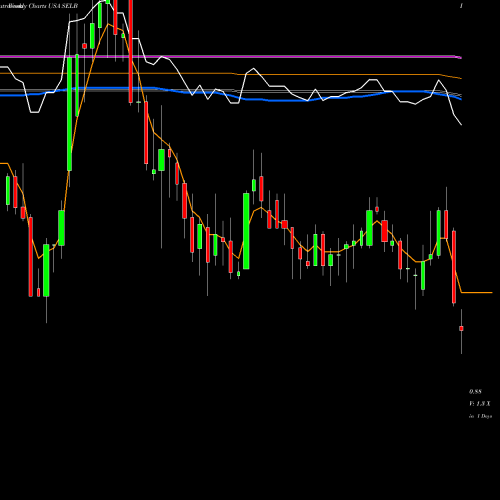Click the 'V: 1.3 X' volume label
500x500 pixels.
pos(480,404)
